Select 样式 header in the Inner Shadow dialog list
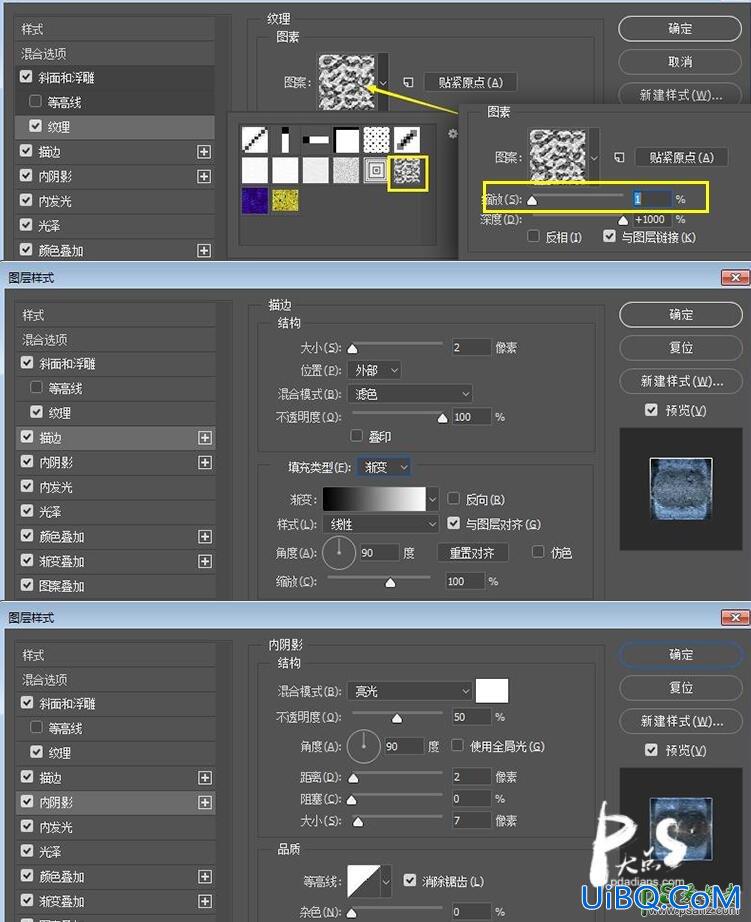Screen dimensions: 751x922 pos(115,655)
